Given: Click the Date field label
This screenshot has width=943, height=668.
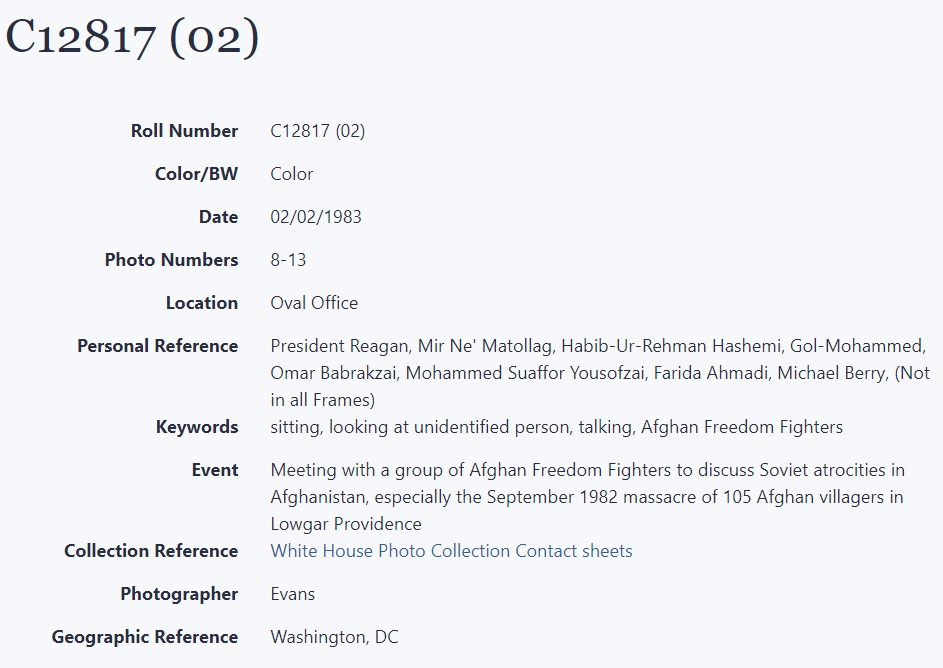Looking at the screenshot, I should 218,217.
